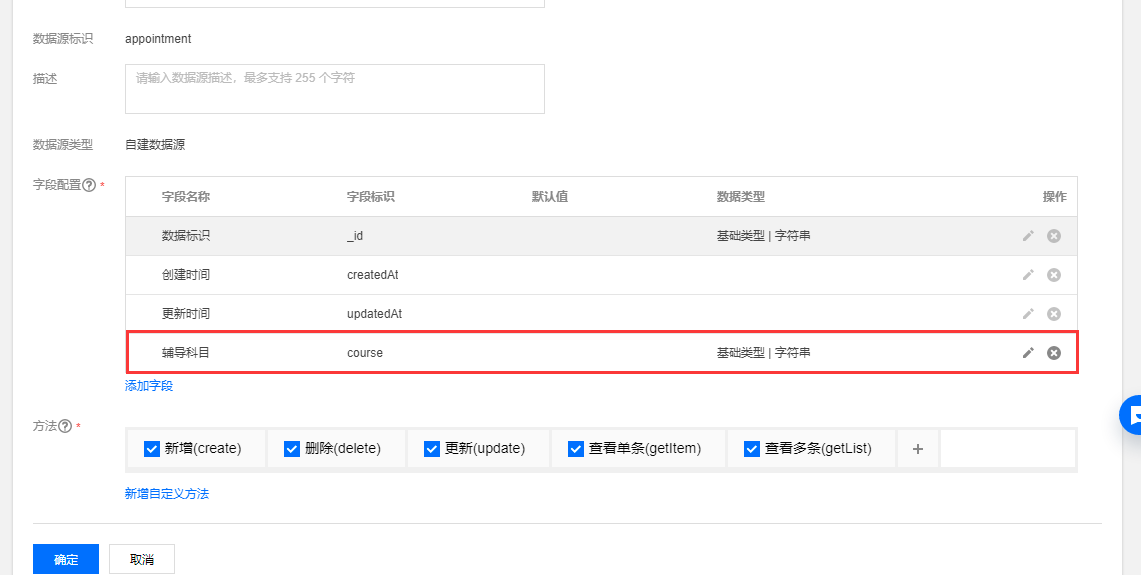Toggle 查看单条(getItem) checkbox

(576, 448)
